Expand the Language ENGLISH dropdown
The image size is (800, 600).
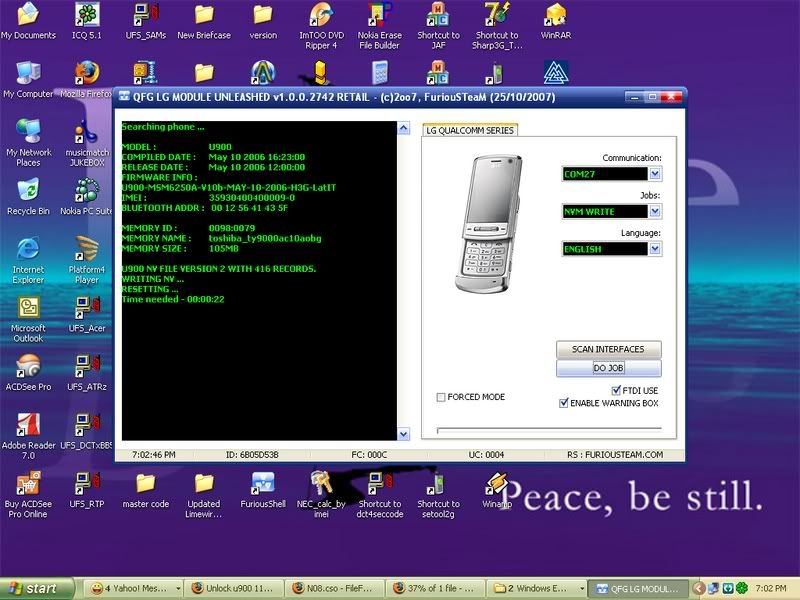click(655, 248)
